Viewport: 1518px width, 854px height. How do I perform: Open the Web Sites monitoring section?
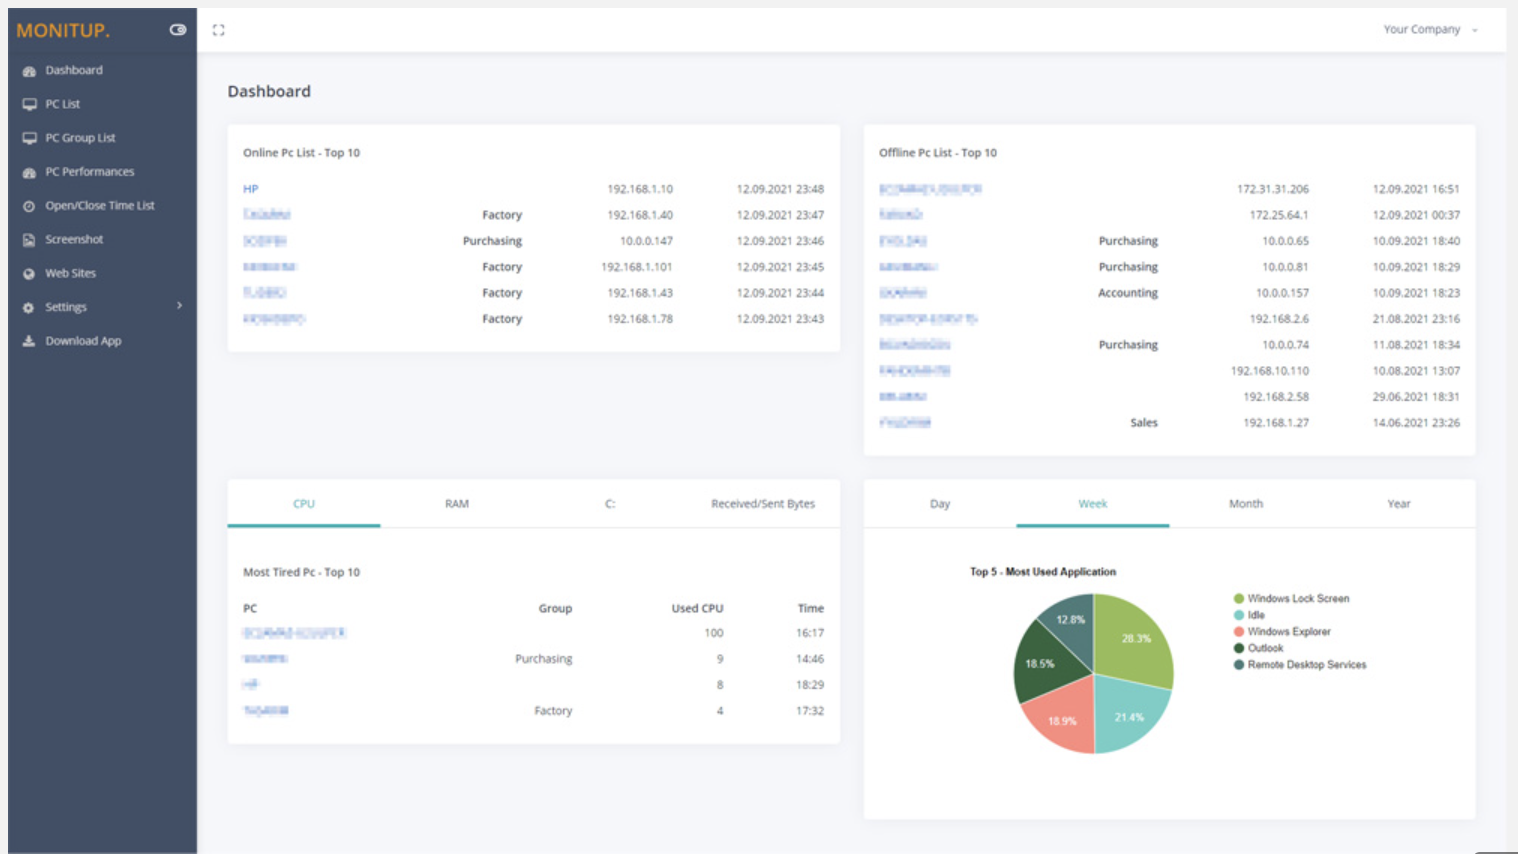[70, 273]
